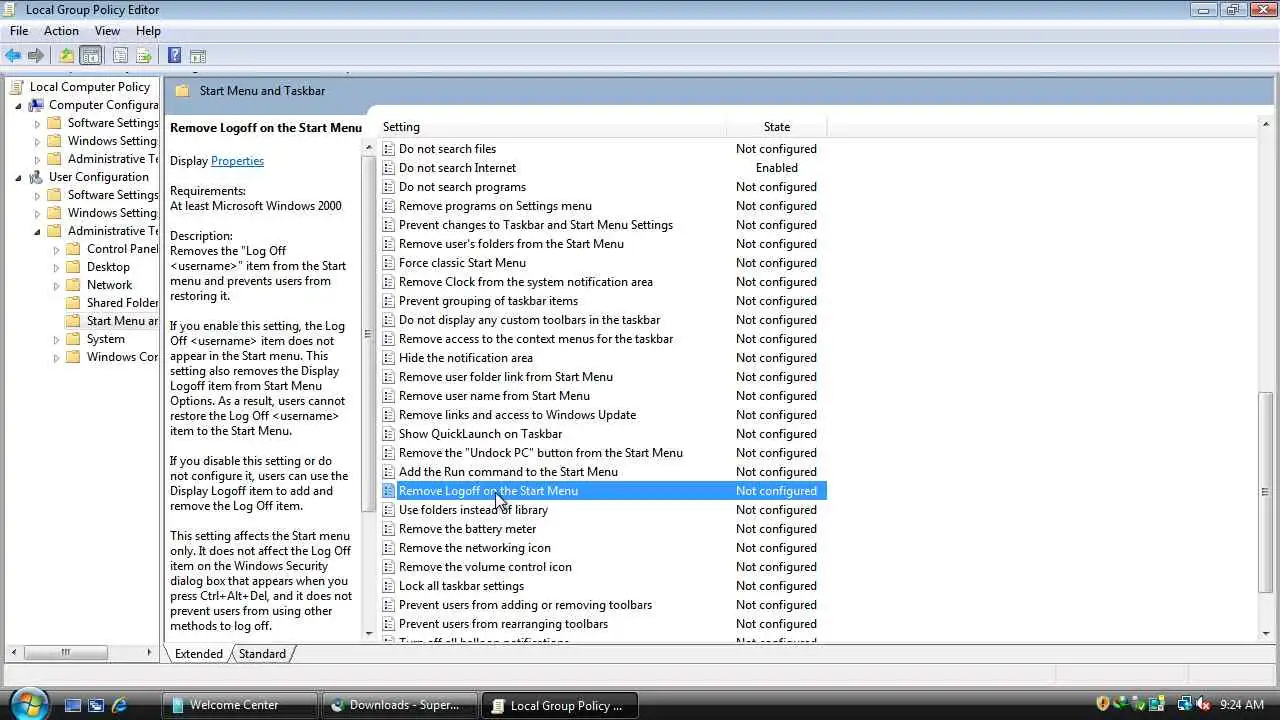Click the security shield tray icon
Viewport: 1280px width, 720px height.
pos(1103,704)
